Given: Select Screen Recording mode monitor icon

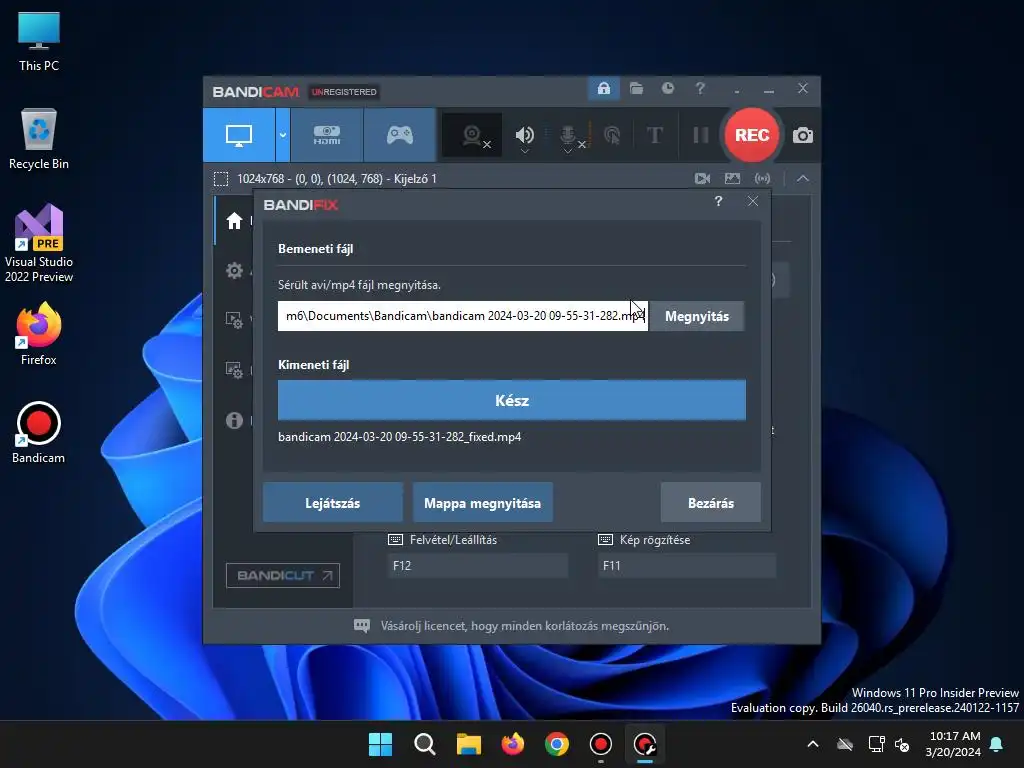Looking at the screenshot, I should tap(239, 135).
